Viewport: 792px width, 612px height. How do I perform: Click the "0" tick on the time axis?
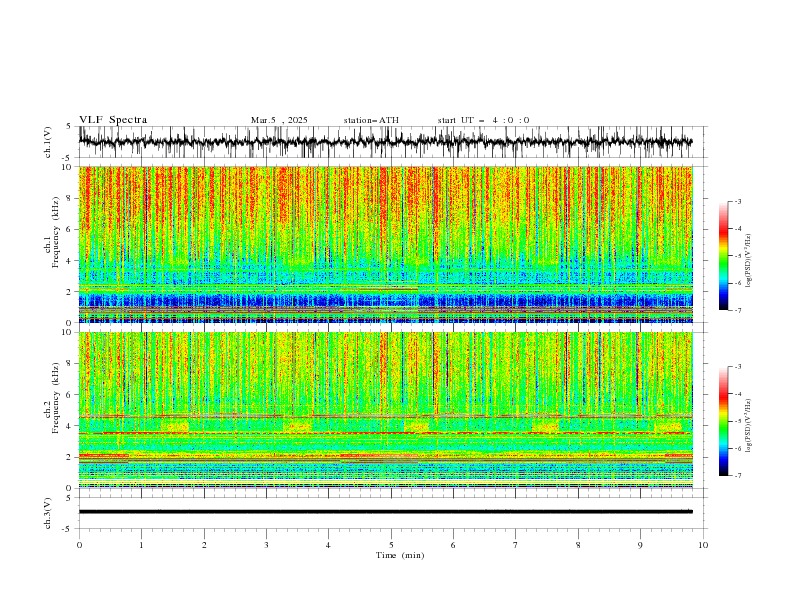coord(79,545)
